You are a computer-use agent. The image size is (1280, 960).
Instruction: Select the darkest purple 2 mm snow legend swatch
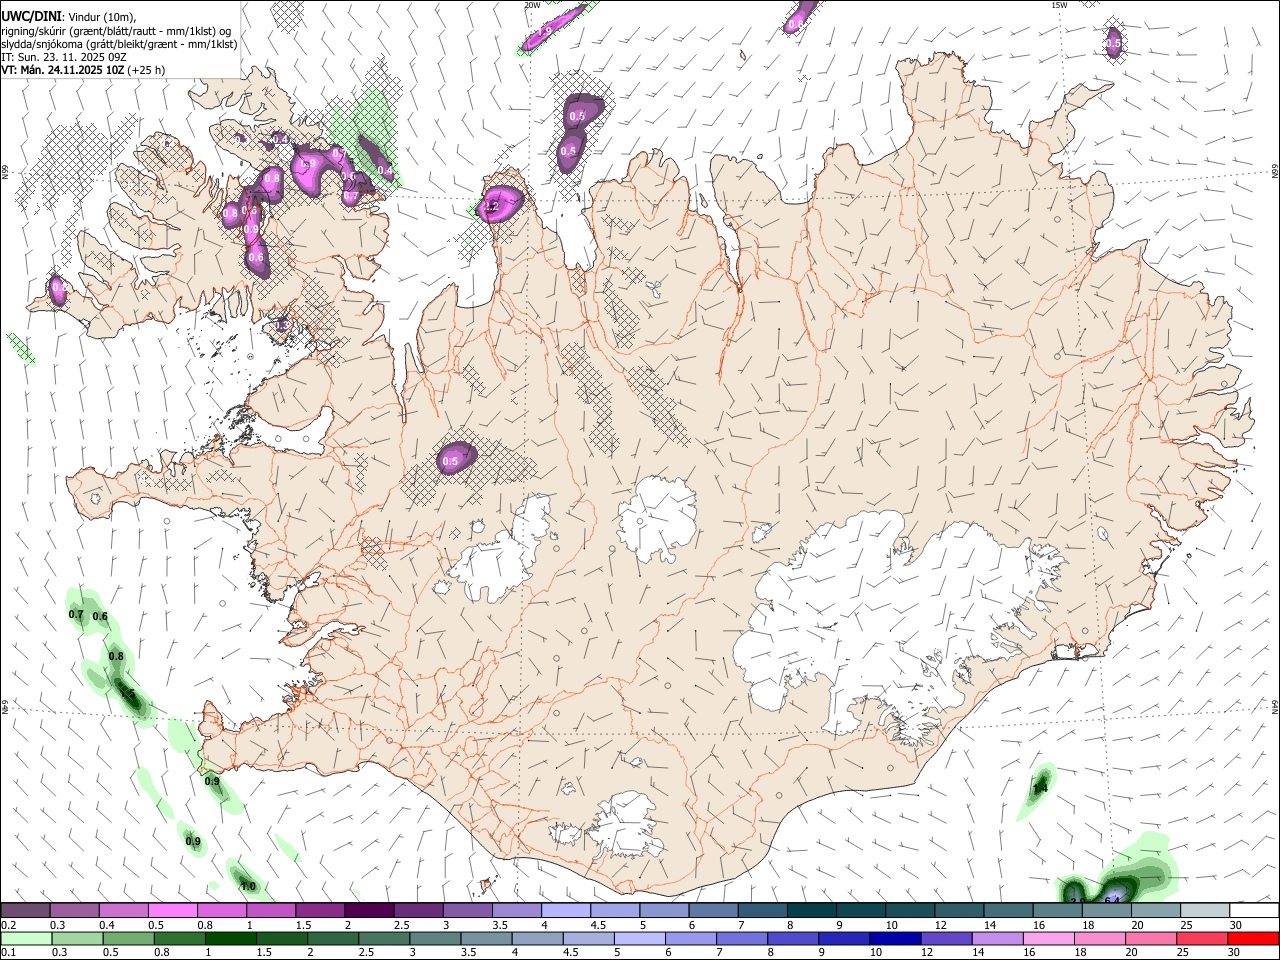(368, 911)
